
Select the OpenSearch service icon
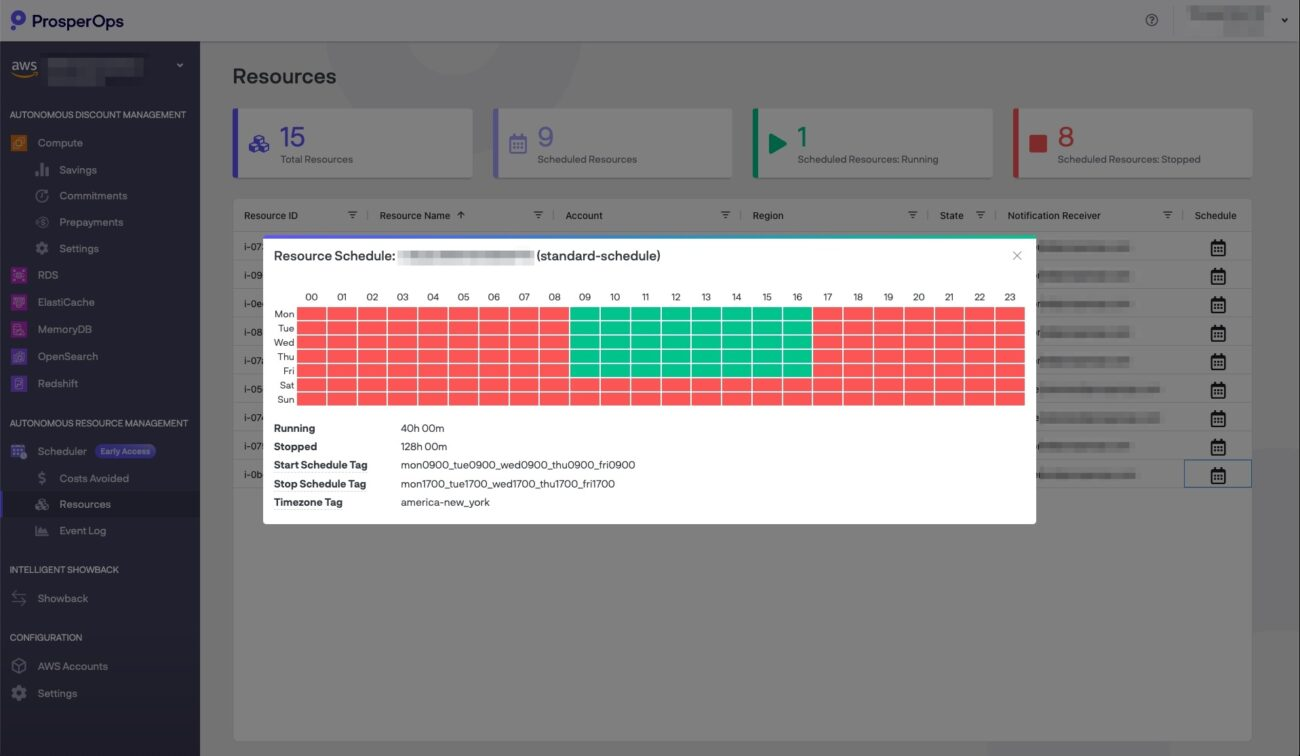tap(17, 356)
